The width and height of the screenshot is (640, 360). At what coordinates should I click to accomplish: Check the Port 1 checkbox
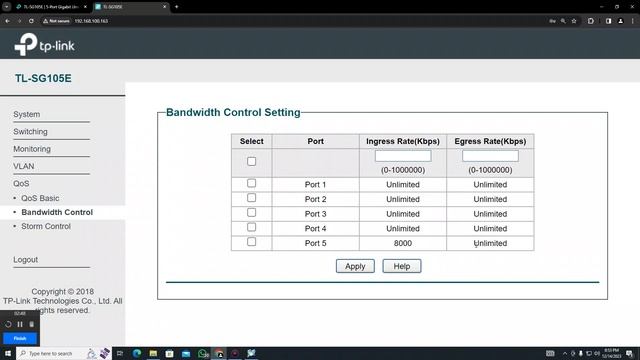(251, 183)
